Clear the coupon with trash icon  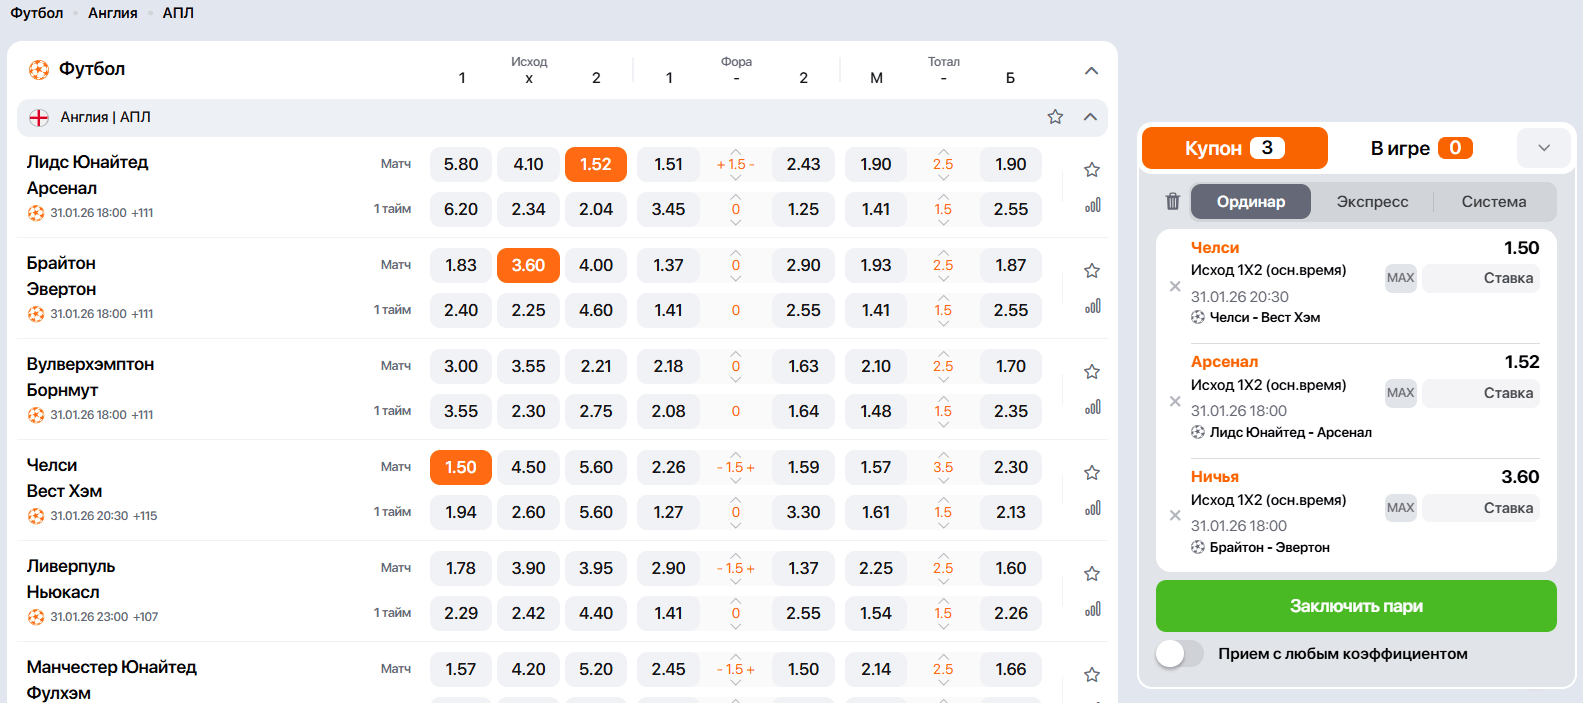(1173, 201)
